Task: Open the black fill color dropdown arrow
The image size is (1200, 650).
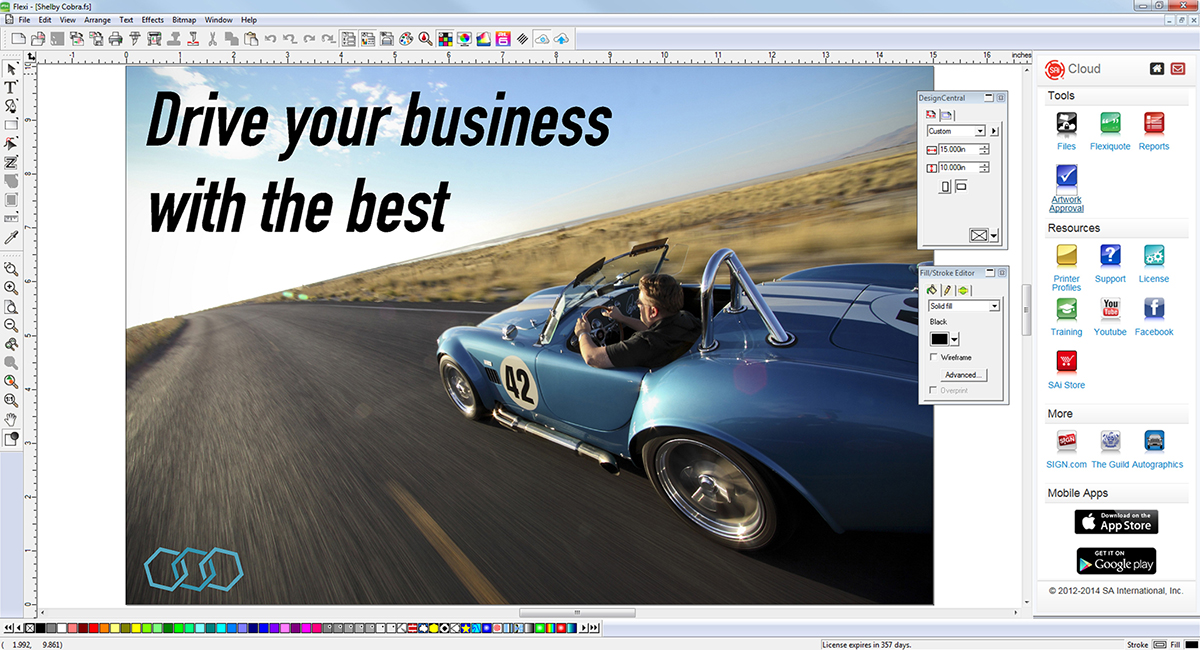Action: (955, 339)
